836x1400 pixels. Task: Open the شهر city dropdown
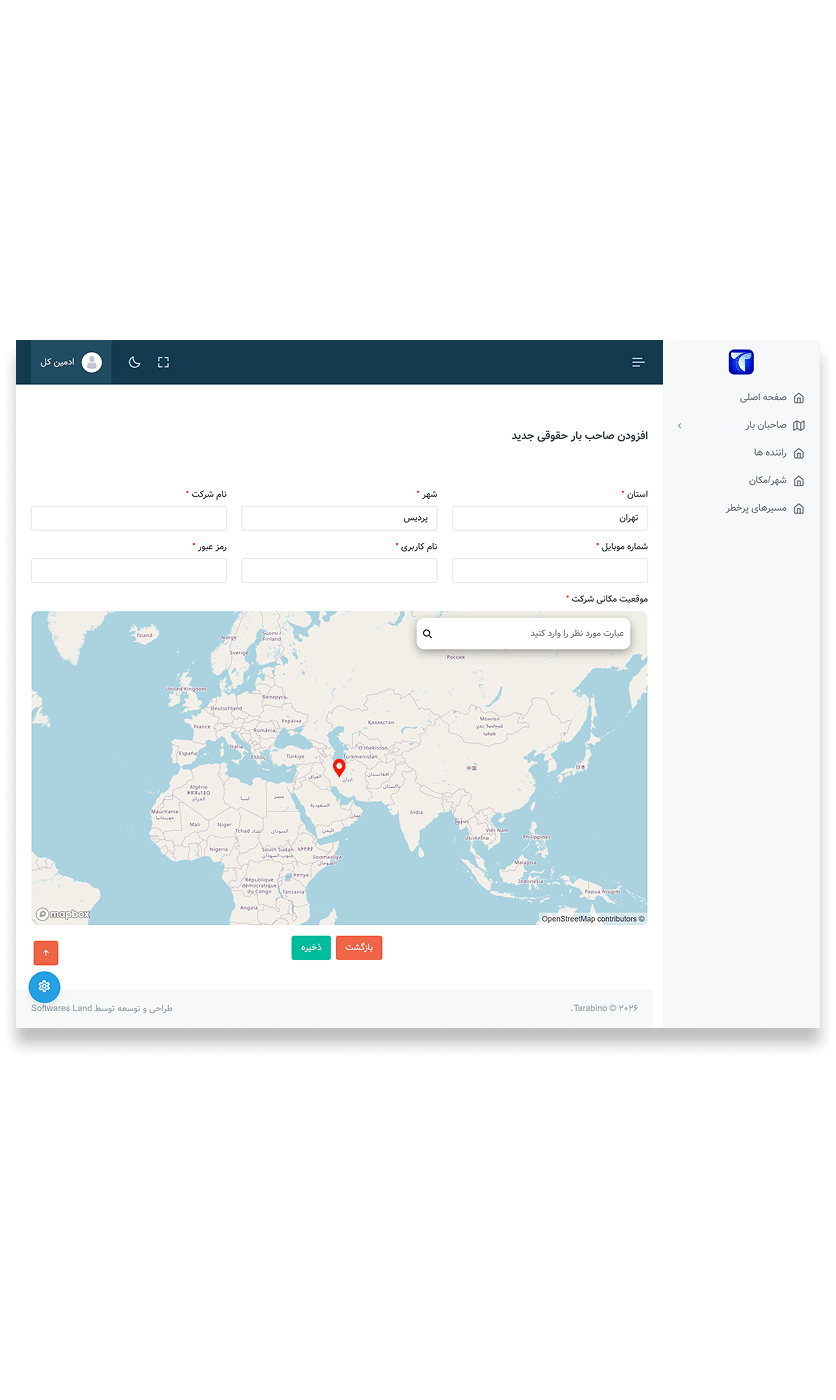(339, 518)
